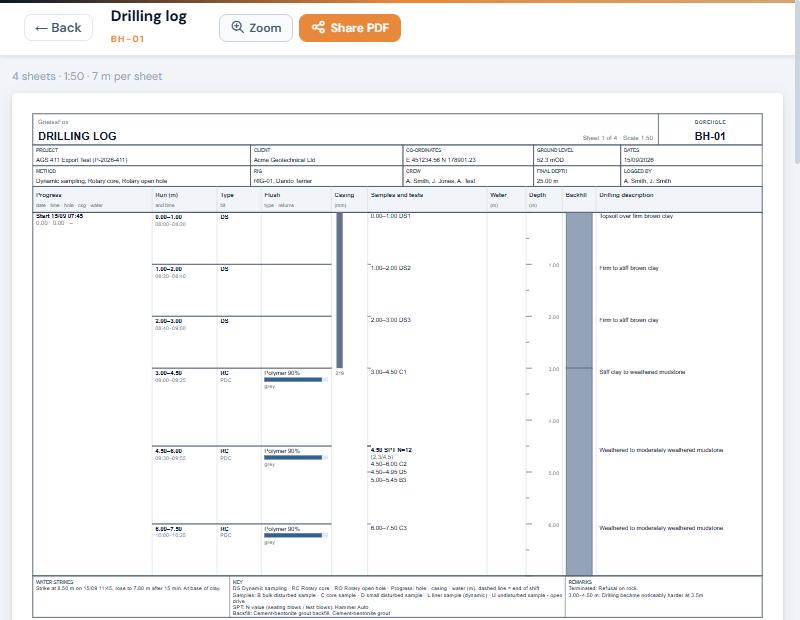Click sample '2.00–3.00 DS3'

click(x=391, y=320)
